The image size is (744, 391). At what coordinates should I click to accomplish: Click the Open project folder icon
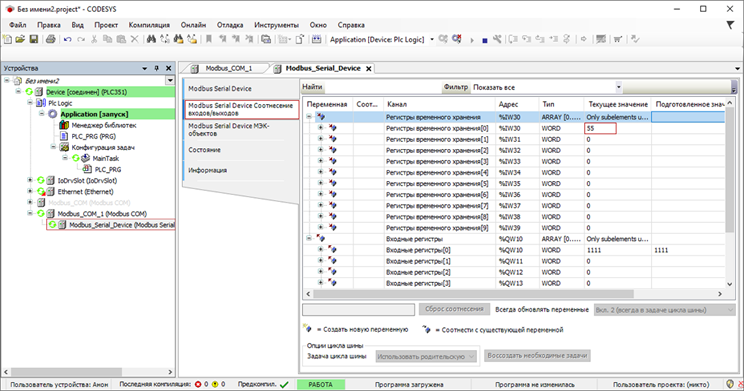coord(20,39)
